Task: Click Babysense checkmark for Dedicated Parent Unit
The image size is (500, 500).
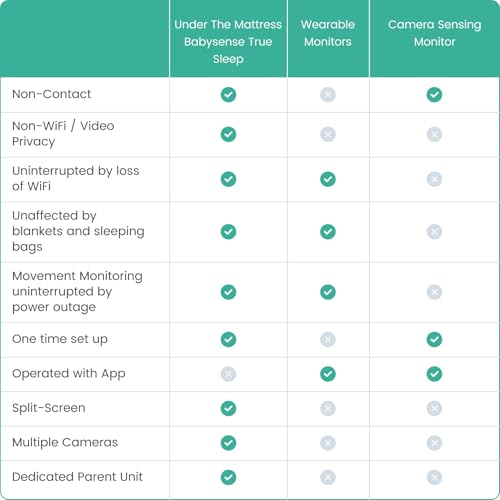Action: coord(228,477)
